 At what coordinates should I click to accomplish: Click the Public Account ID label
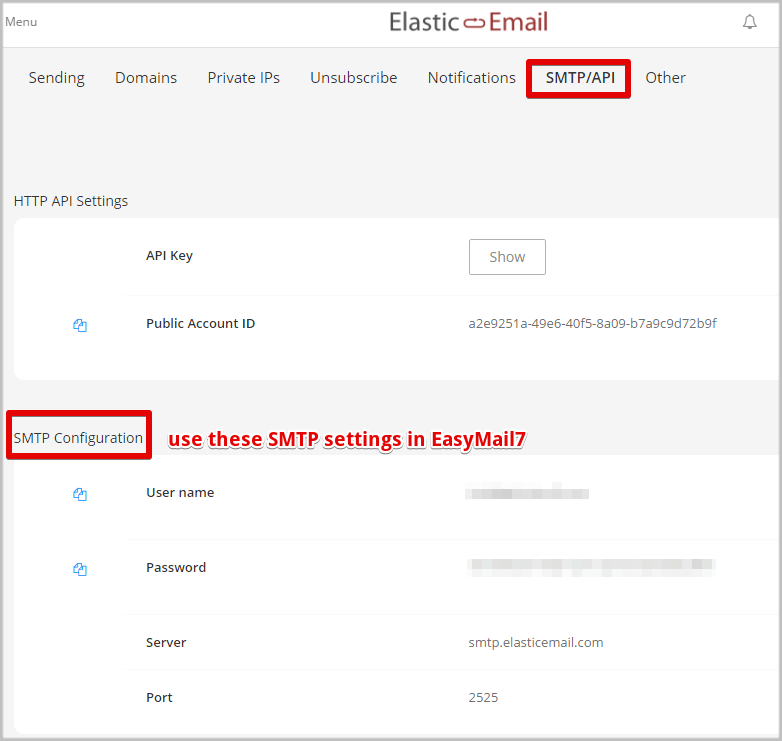[x=200, y=324]
